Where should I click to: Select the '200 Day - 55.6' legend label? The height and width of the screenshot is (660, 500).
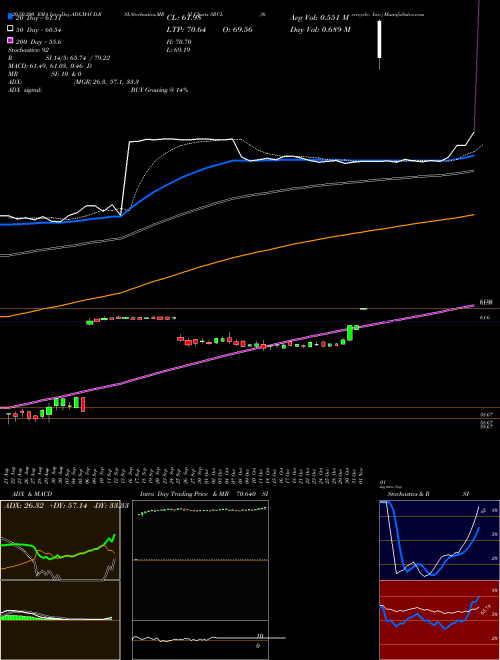[x=38, y=42]
